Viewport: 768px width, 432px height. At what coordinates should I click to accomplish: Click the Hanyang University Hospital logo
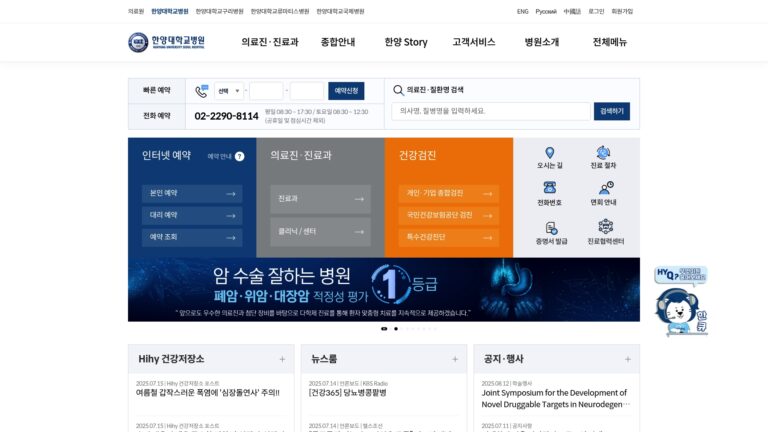[x=167, y=42]
